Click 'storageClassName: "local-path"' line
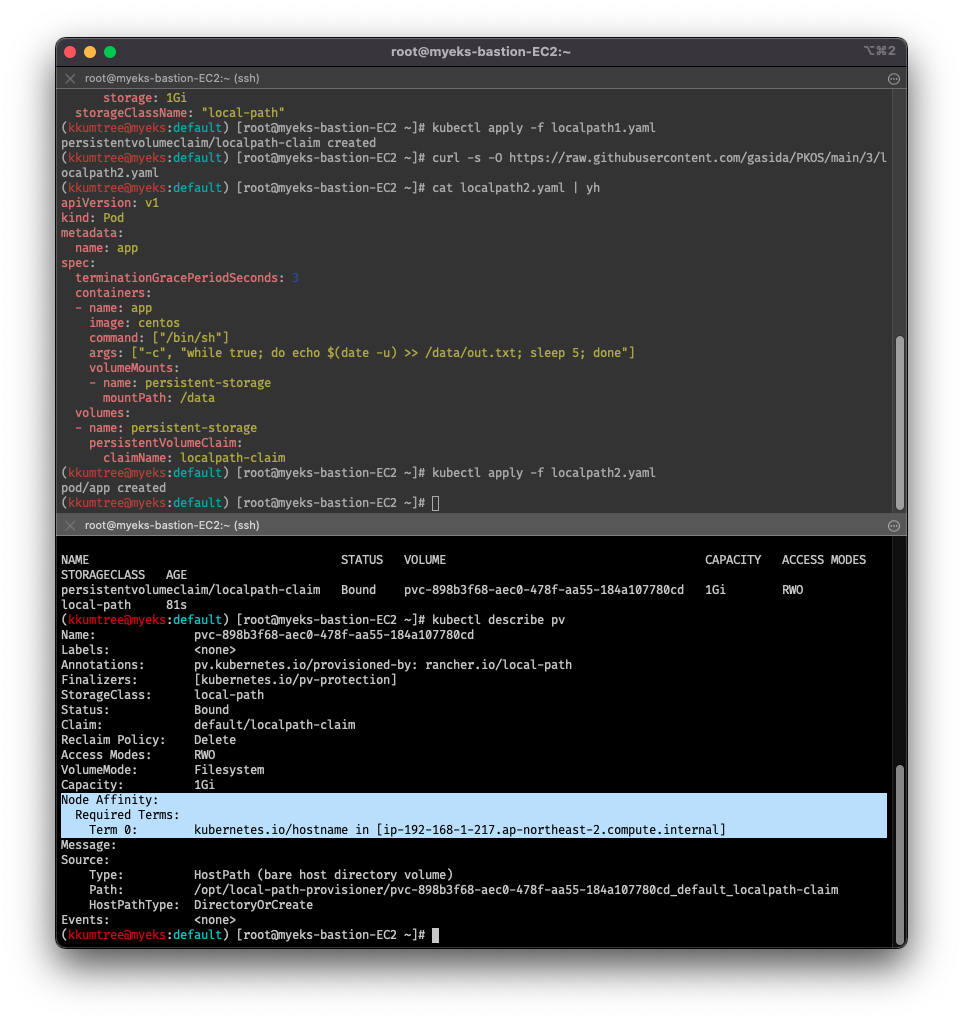The width and height of the screenshot is (963, 1022). (180, 113)
